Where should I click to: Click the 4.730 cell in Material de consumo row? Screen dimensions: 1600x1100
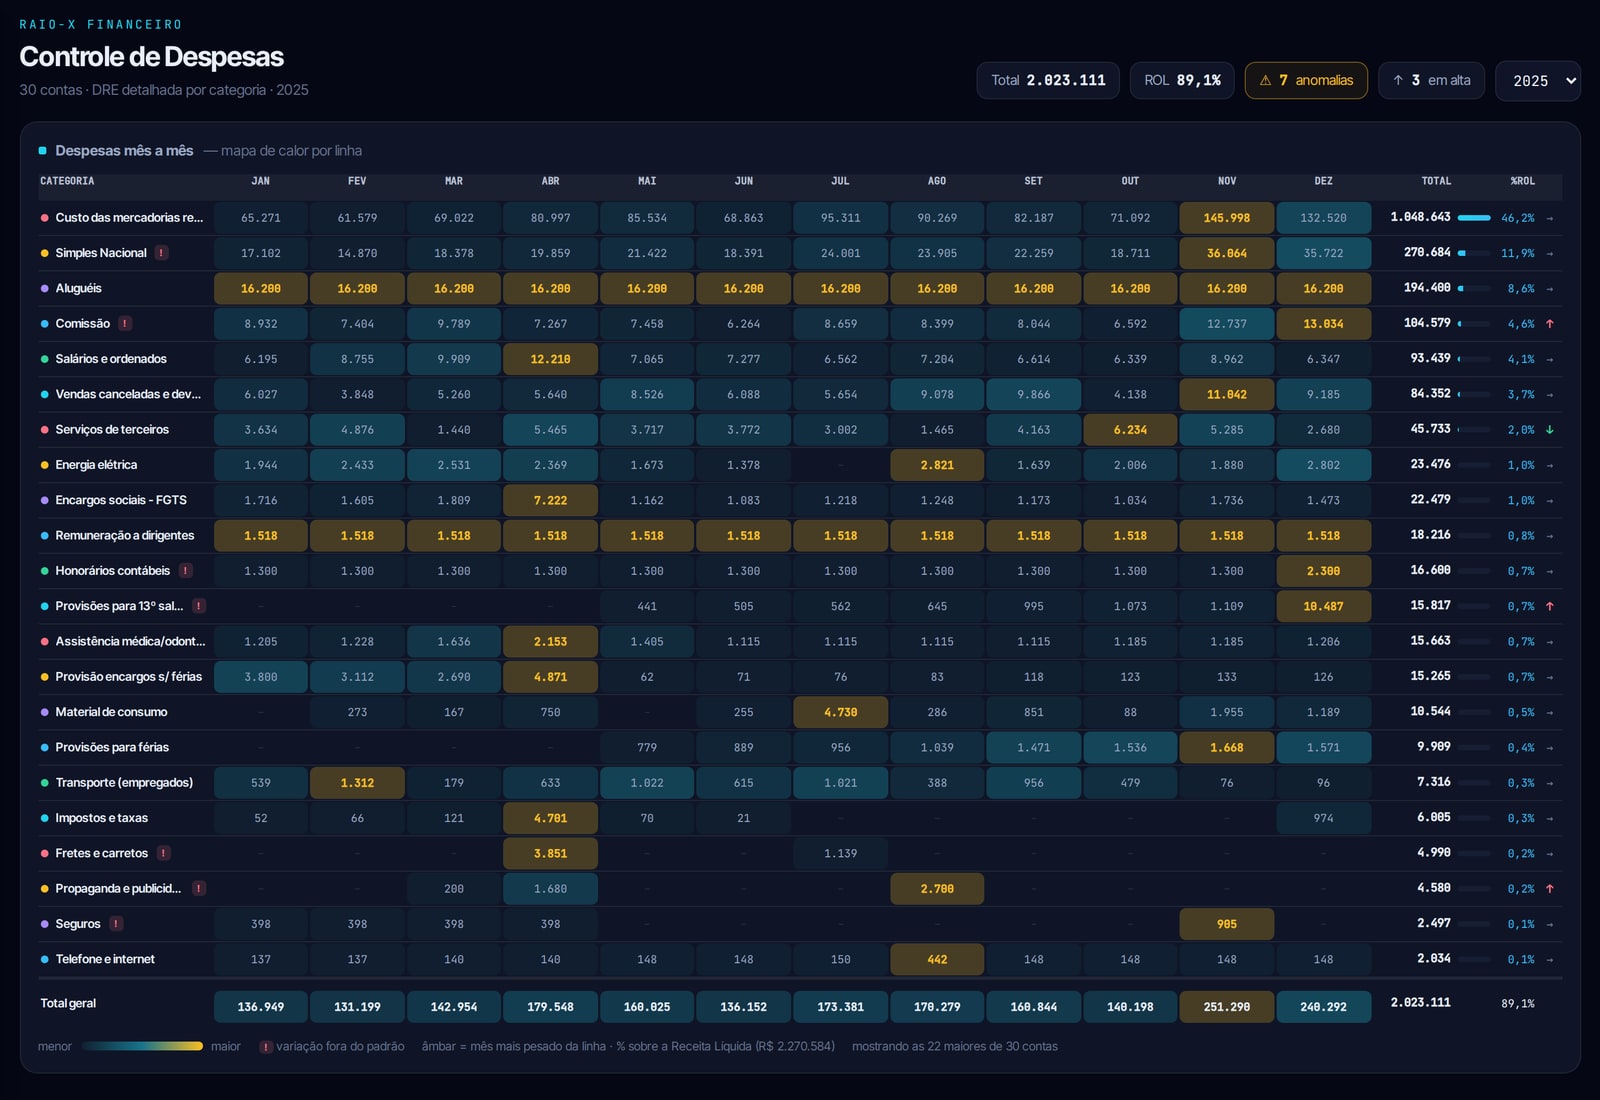(840, 712)
